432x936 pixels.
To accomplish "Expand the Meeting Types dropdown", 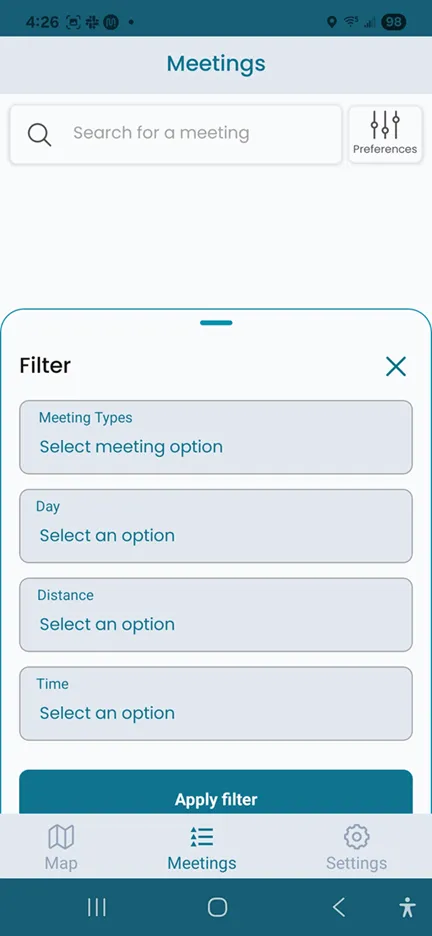I will point(216,437).
